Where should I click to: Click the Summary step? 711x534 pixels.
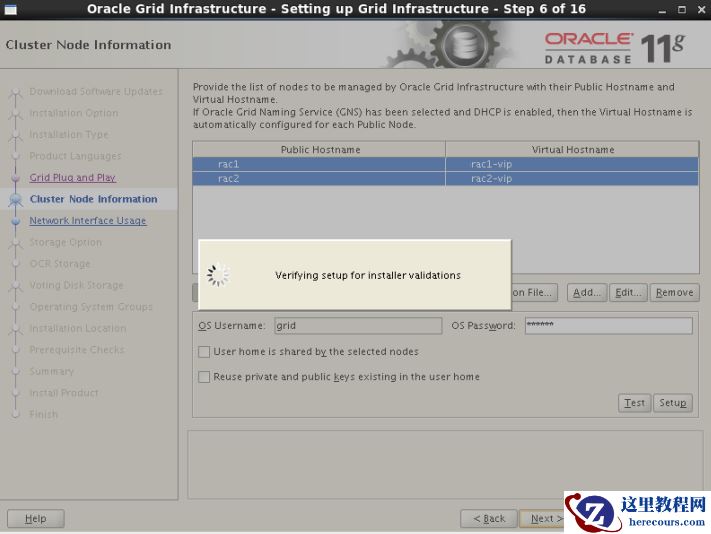[x=51, y=371]
